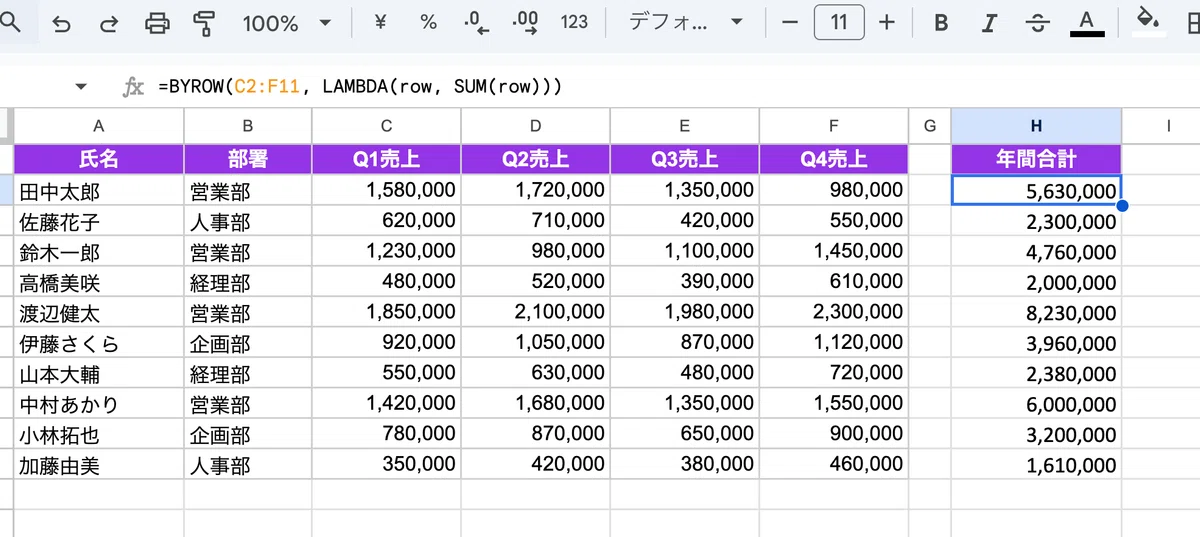Viewport: 1200px width, 537px height.
Task: Format as percent
Action: (428, 22)
